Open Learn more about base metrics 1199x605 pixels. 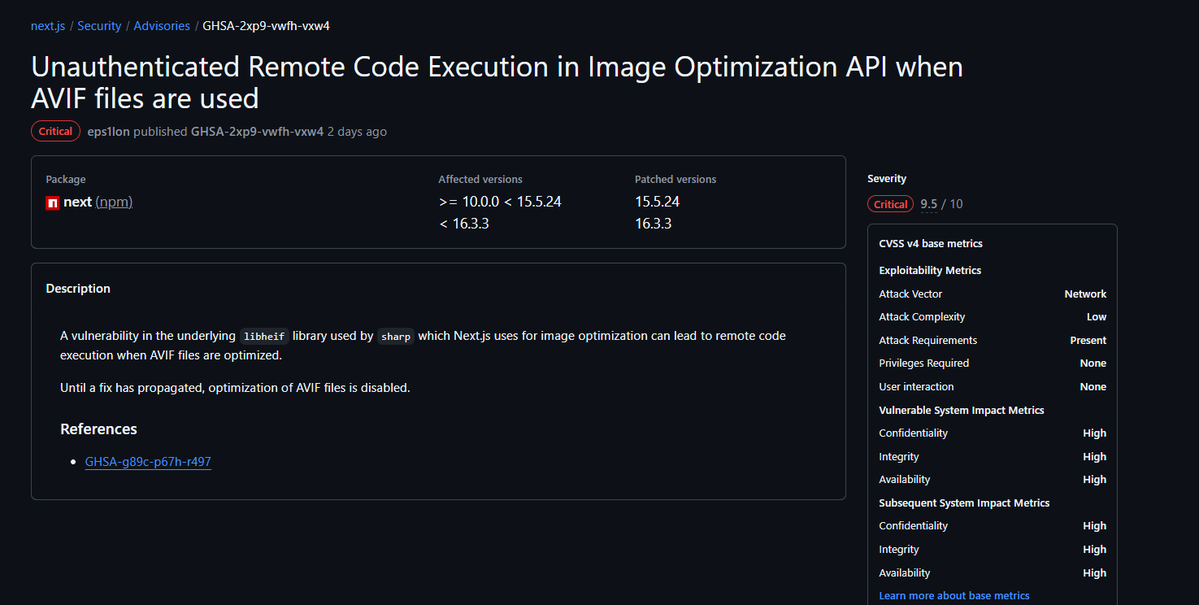pyautogui.click(x=954, y=596)
